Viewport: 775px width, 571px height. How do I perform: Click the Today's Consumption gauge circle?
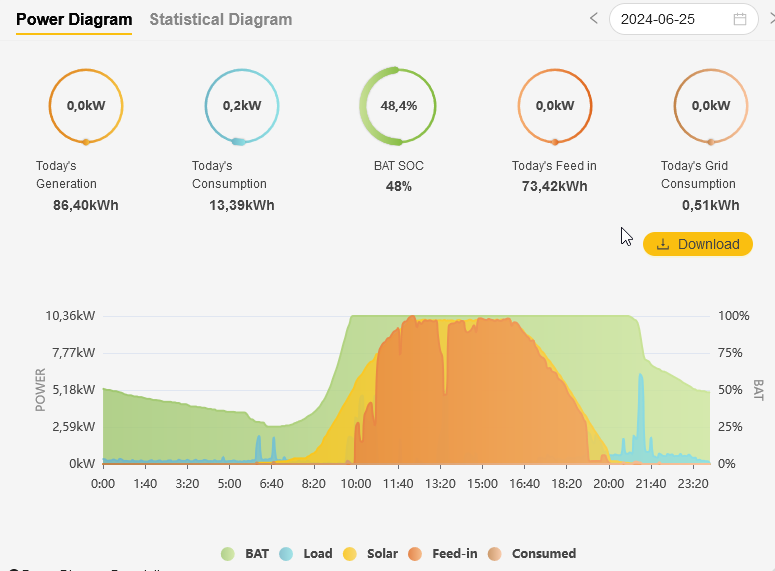click(241, 106)
